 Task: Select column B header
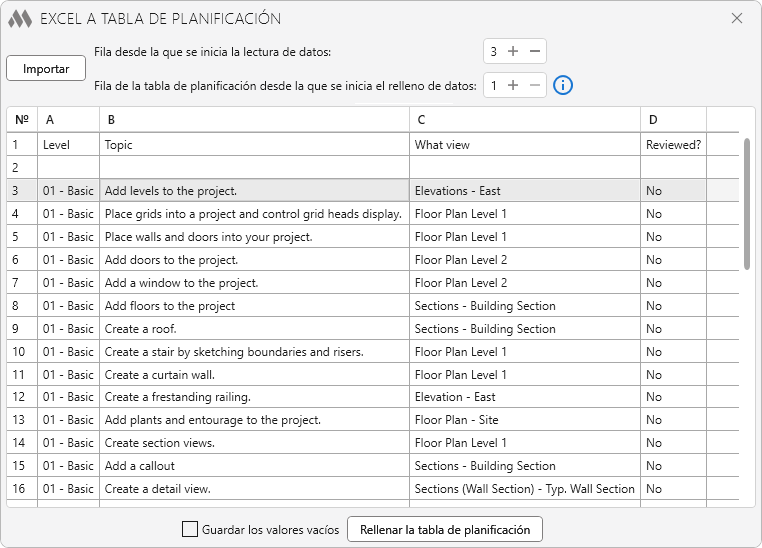pyautogui.click(x=254, y=120)
